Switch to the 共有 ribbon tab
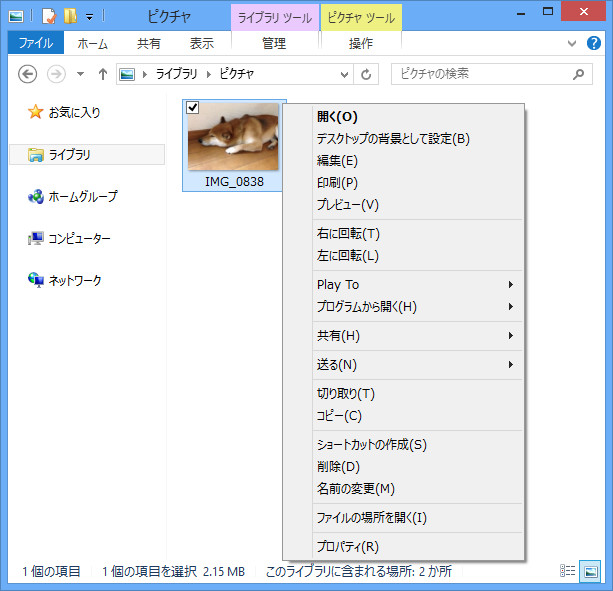 click(x=149, y=43)
